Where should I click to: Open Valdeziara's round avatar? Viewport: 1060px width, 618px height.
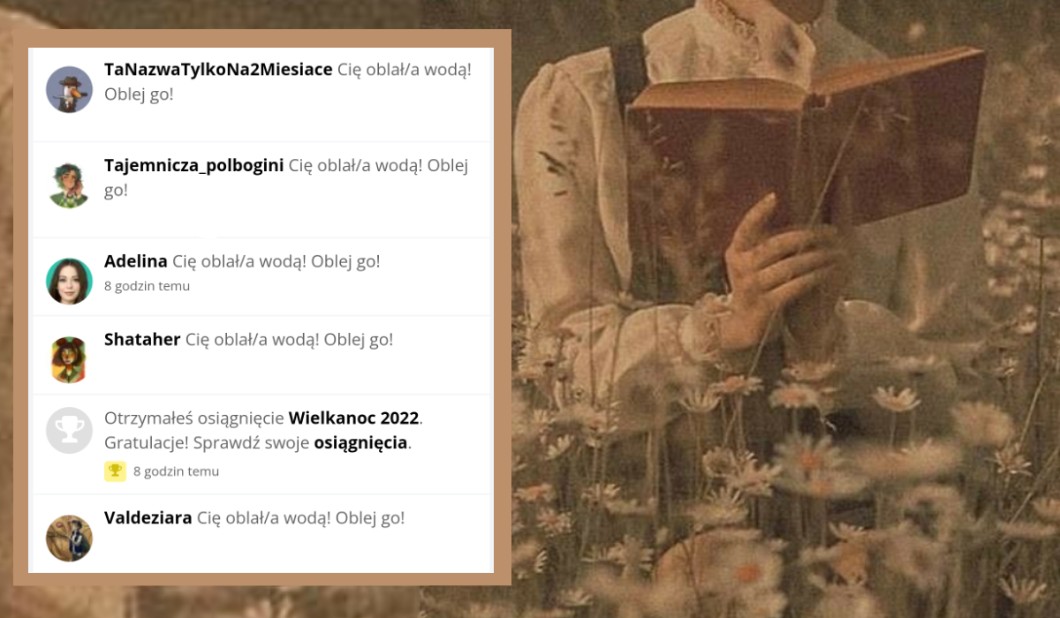tap(69, 538)
